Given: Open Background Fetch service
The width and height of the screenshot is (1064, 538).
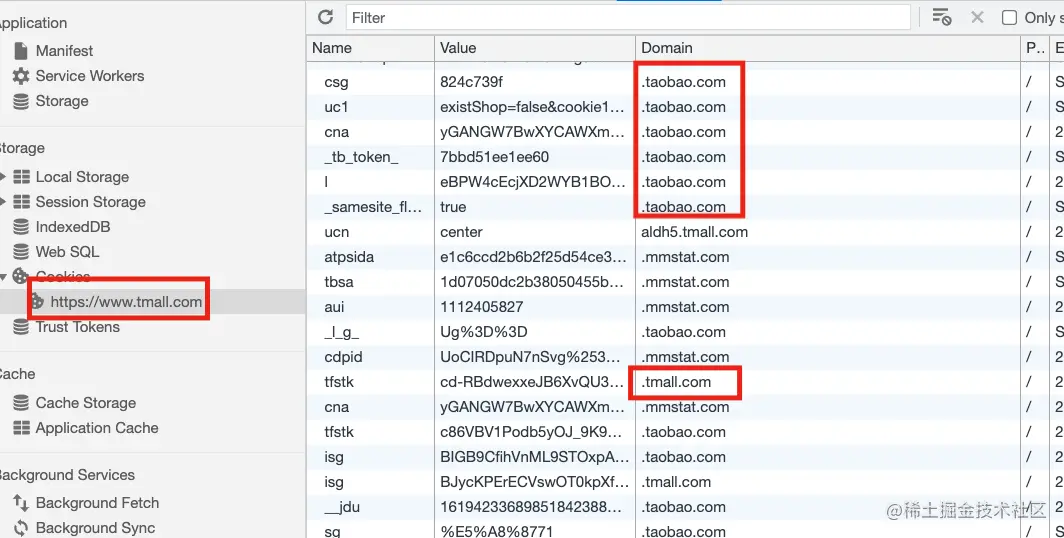Looking at the screenshot, I should pyautogui.click(x=97, y=503).
